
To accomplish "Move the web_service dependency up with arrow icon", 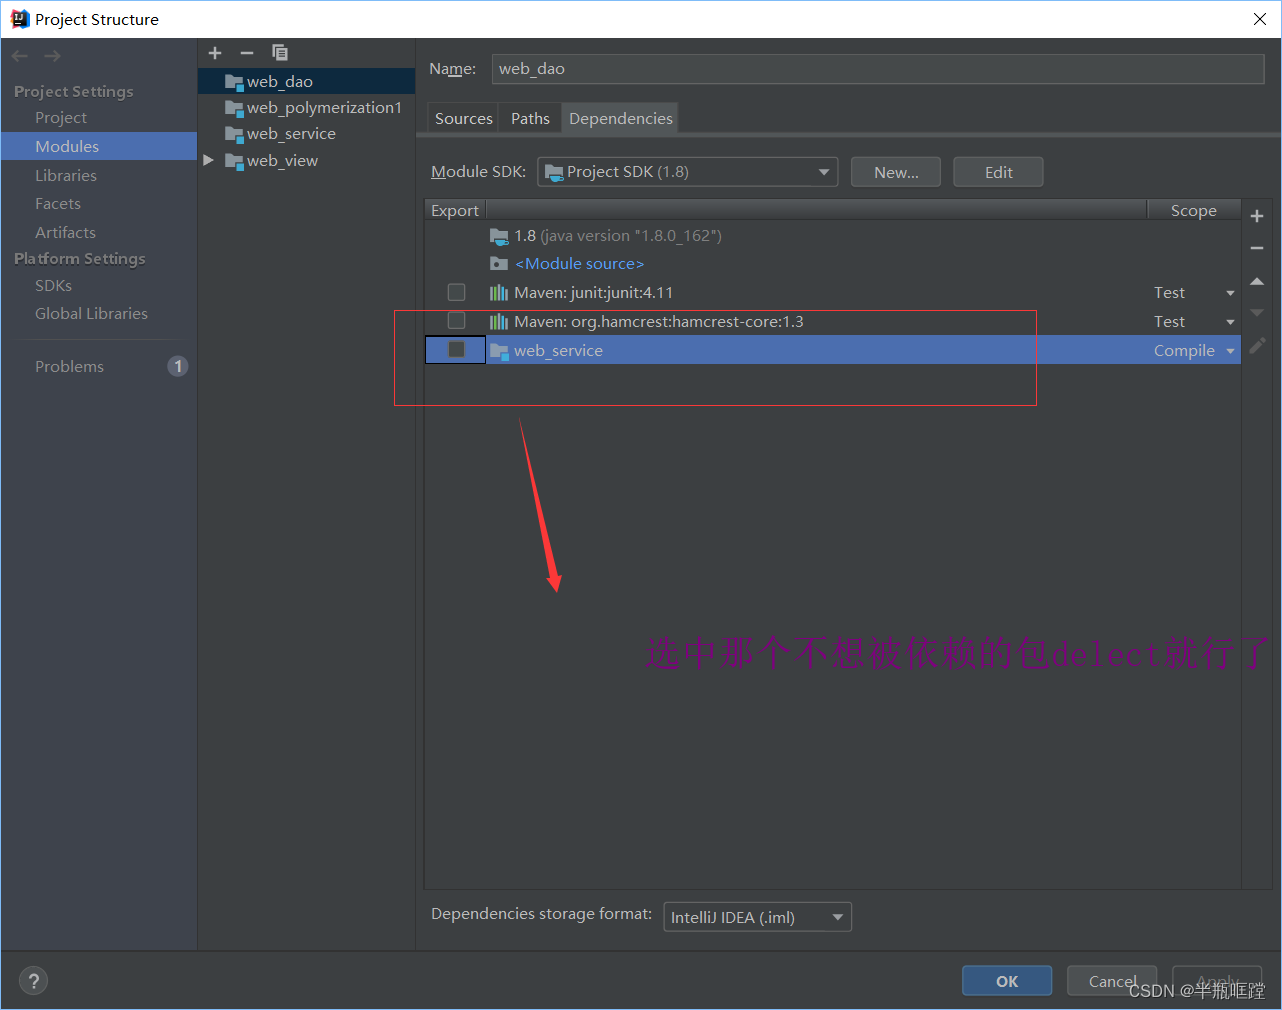I will click(1257, 281).
